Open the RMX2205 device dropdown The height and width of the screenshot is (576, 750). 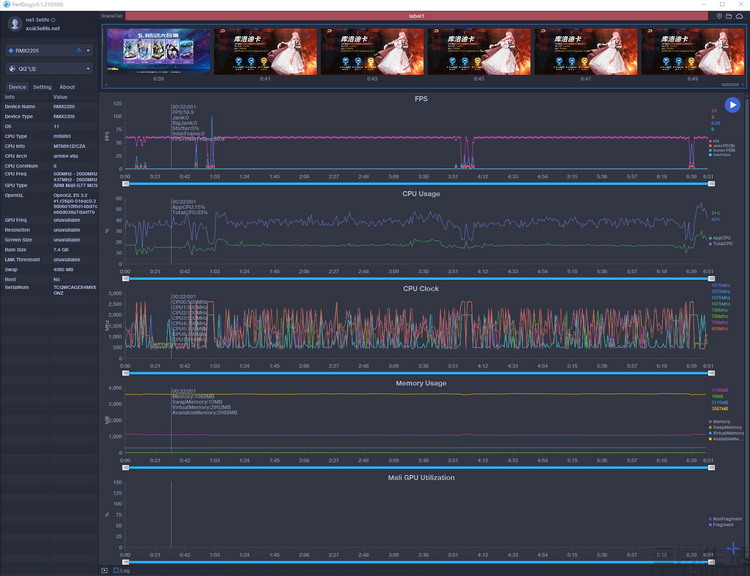pyautogui.click(x=49, y=50)
